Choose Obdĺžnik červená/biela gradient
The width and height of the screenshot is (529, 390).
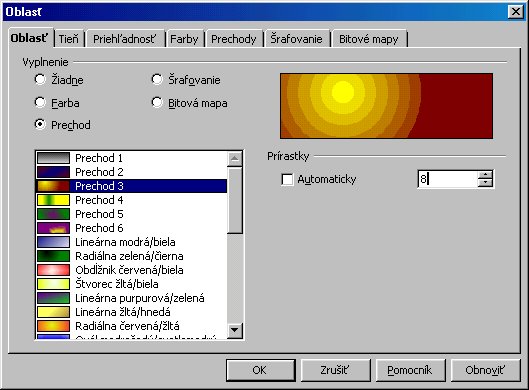click(132, 270)
